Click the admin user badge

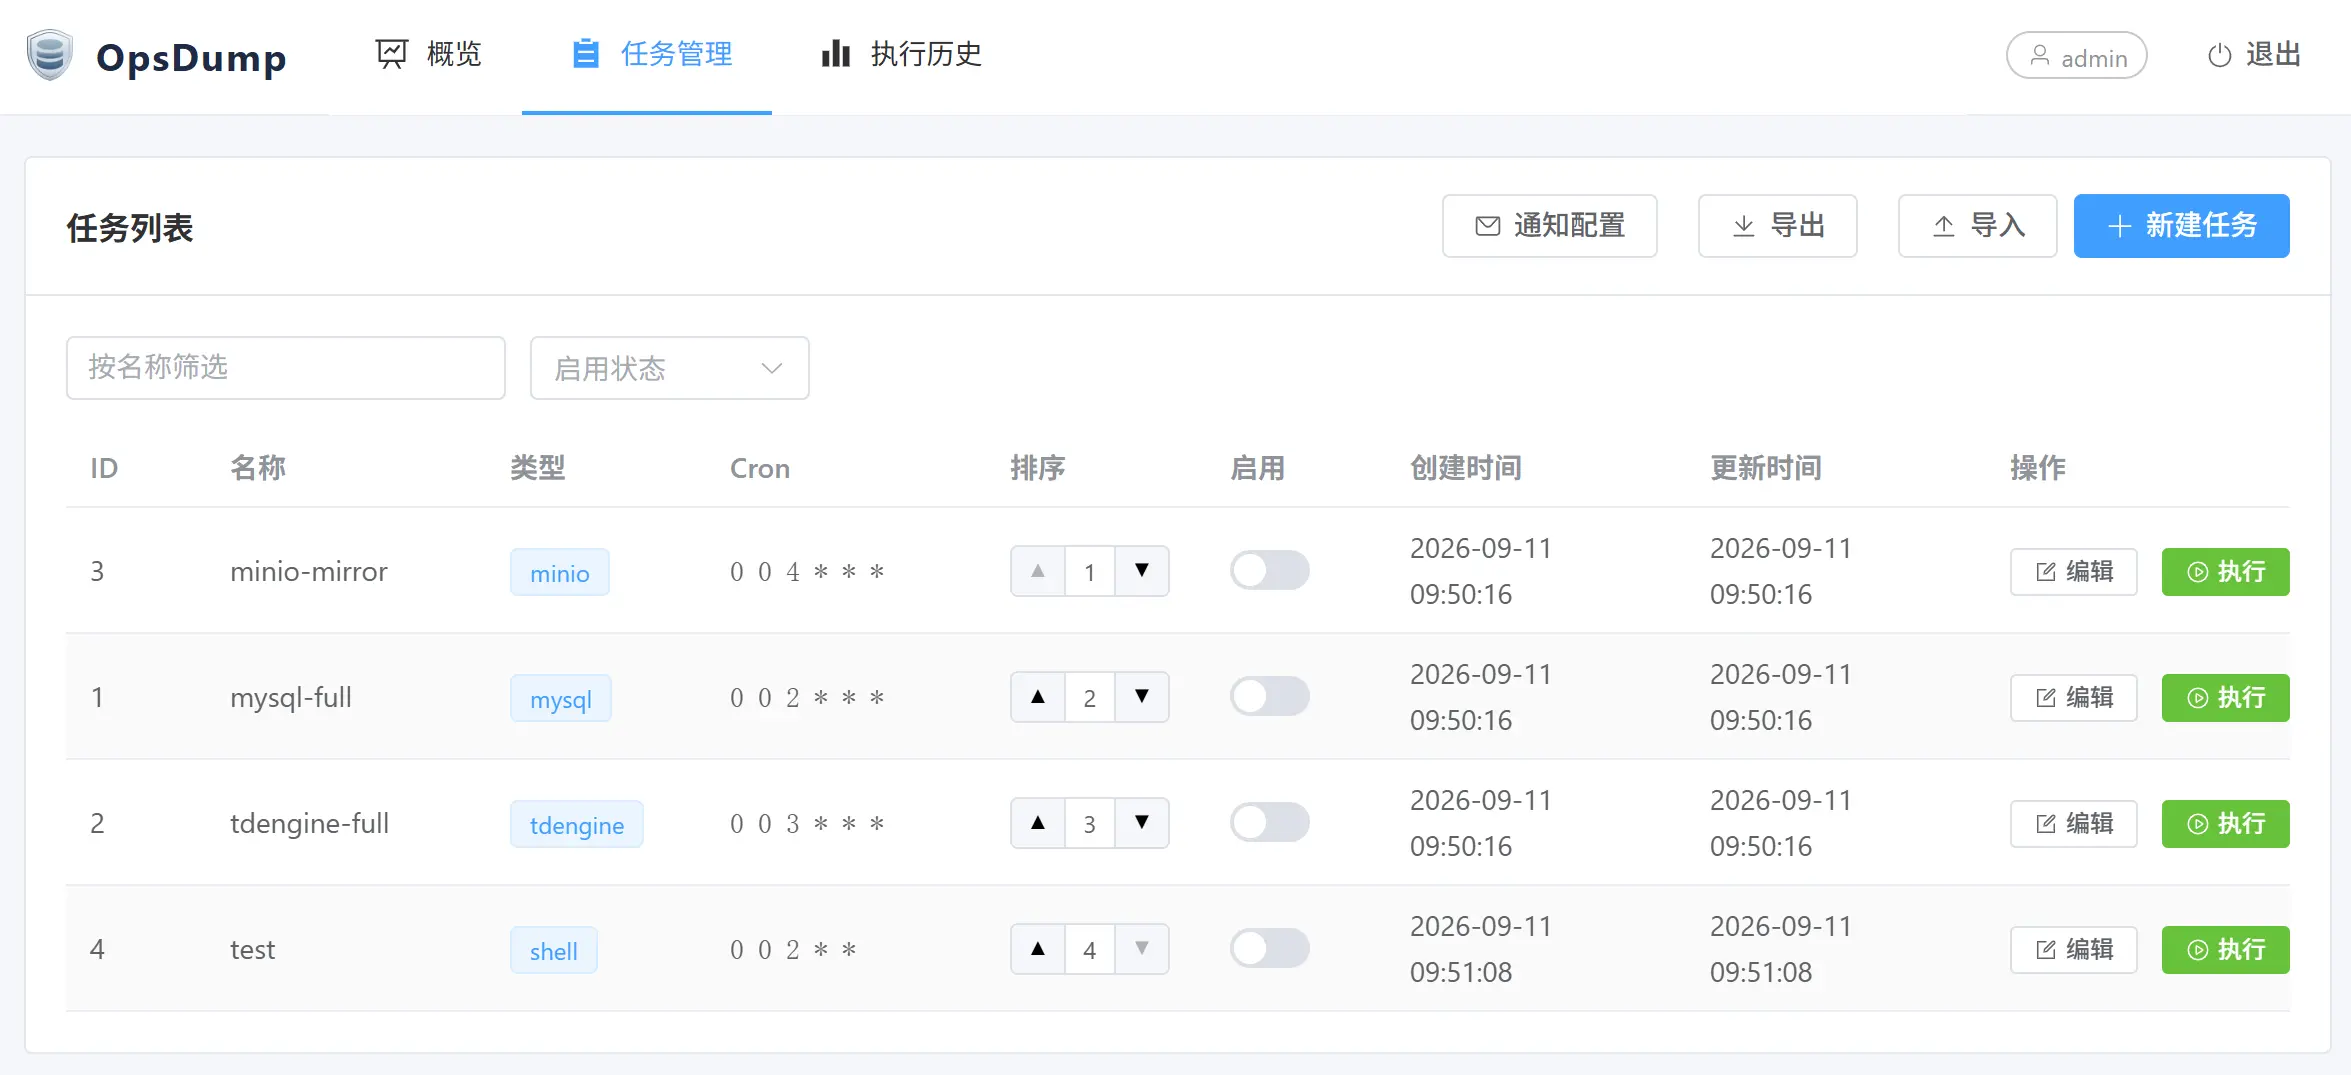(x=2076, y=56)
